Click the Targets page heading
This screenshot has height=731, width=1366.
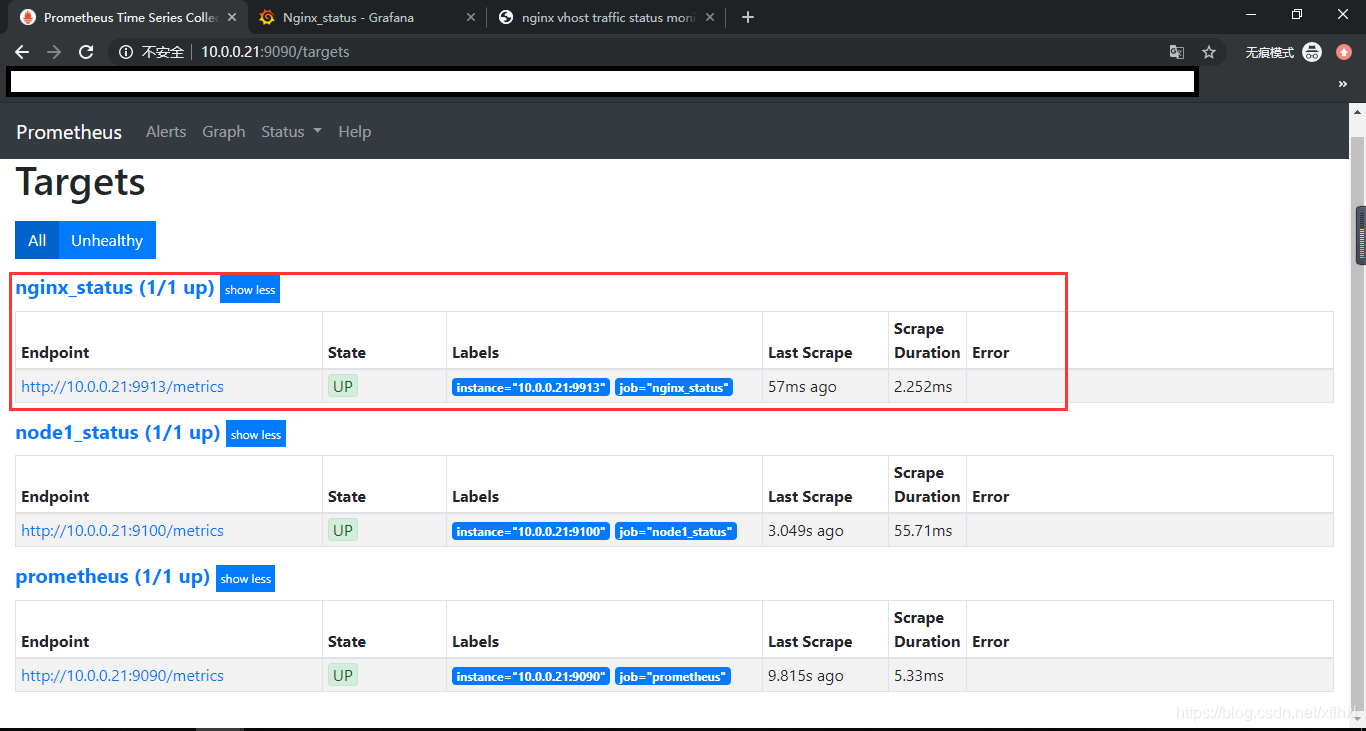[x=81, y=182]
